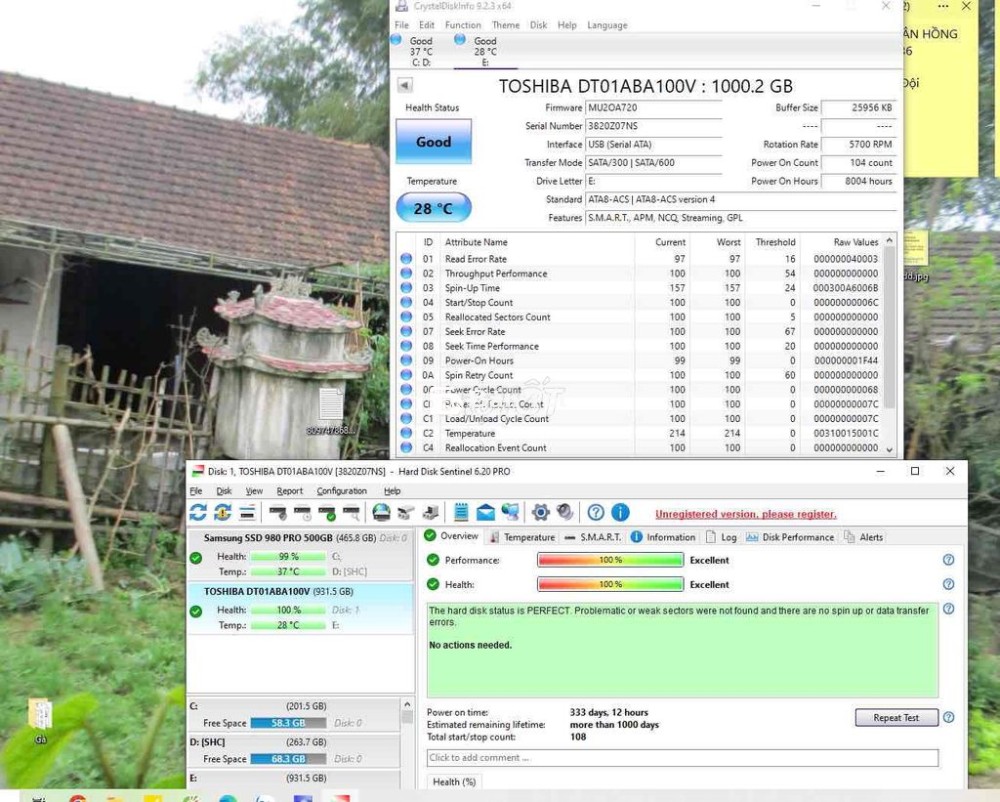
Task: Click scroll up arrow of SMART attribute list
Action: point(890,241)
